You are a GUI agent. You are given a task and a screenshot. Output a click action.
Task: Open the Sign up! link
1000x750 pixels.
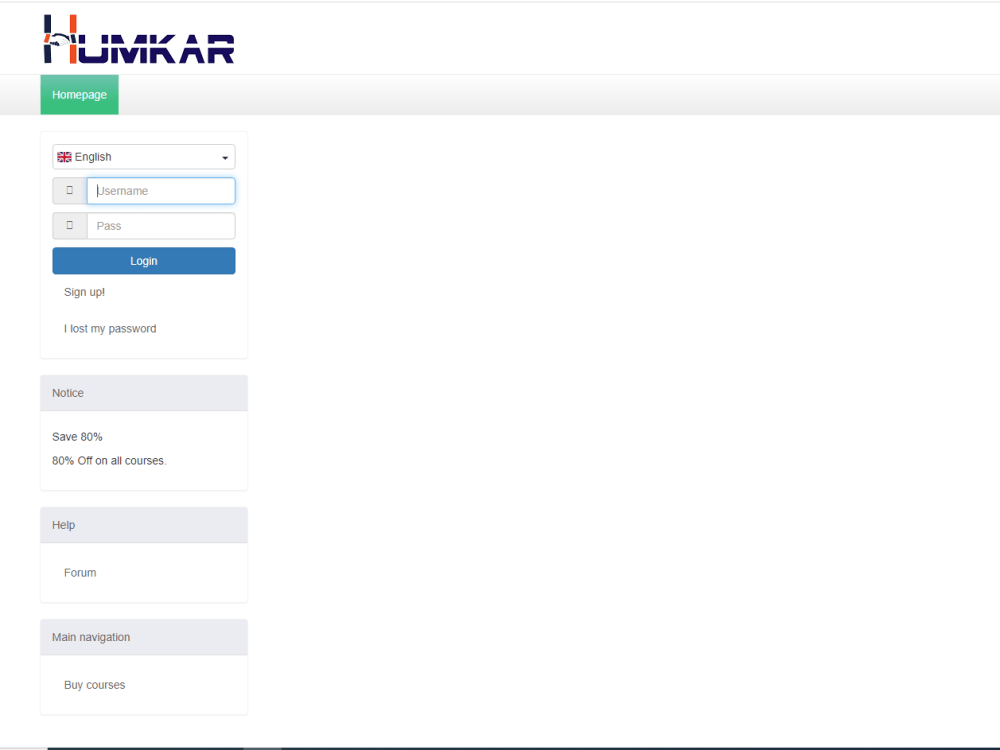[84, 292]
